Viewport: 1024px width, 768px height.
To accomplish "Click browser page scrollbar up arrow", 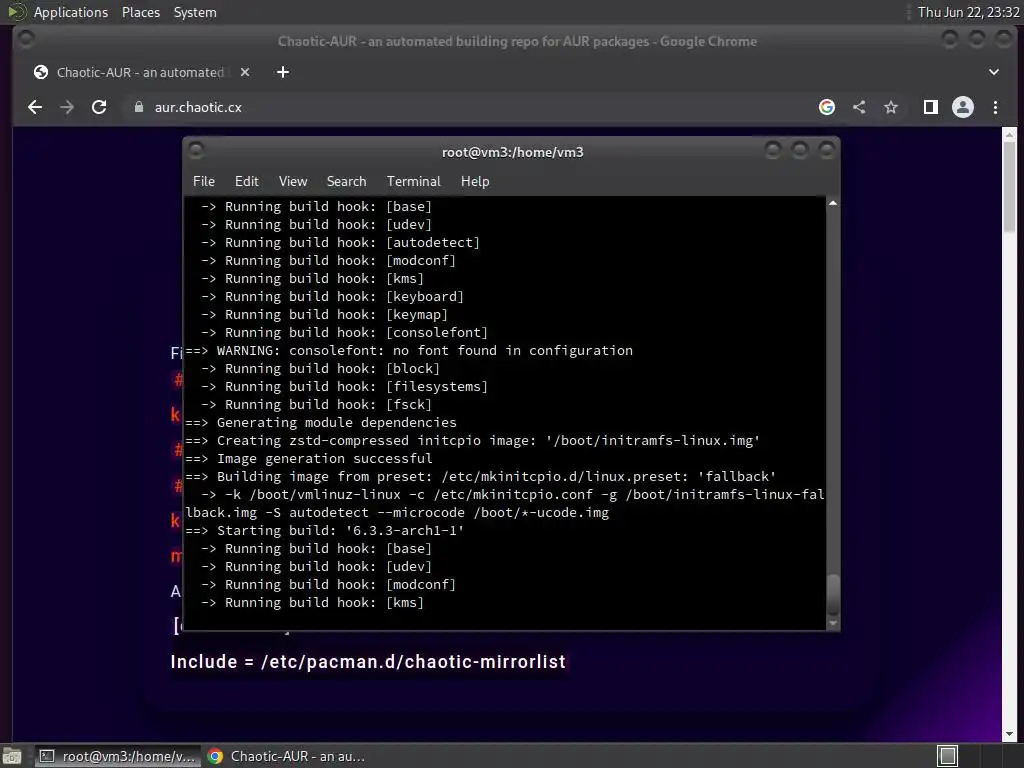I will 1010,134.
